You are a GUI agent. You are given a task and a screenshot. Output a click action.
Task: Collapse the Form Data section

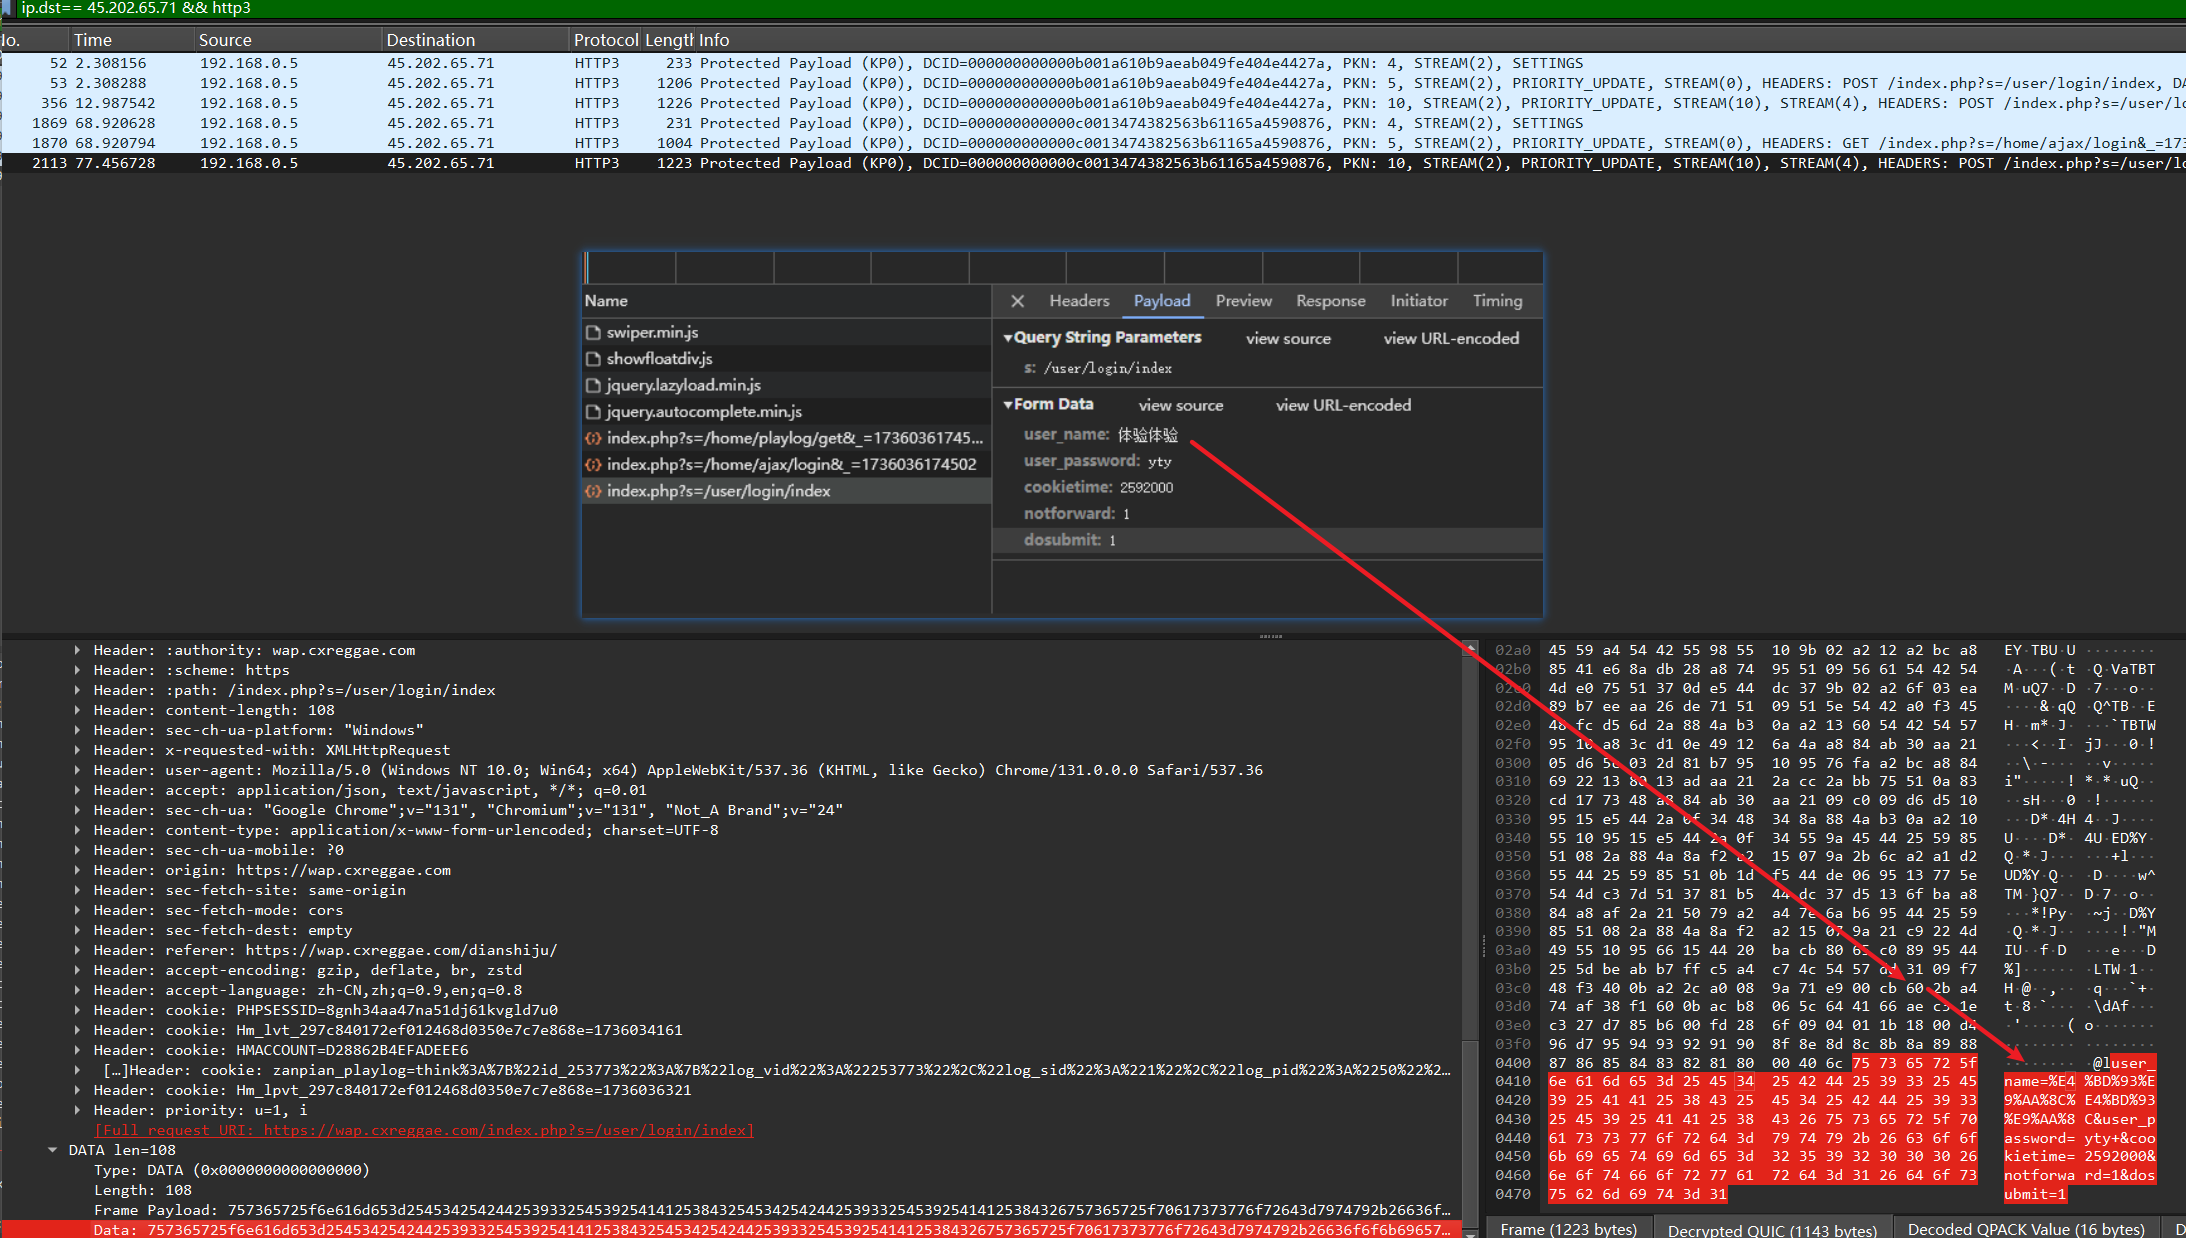click(x=1008, y=405)
